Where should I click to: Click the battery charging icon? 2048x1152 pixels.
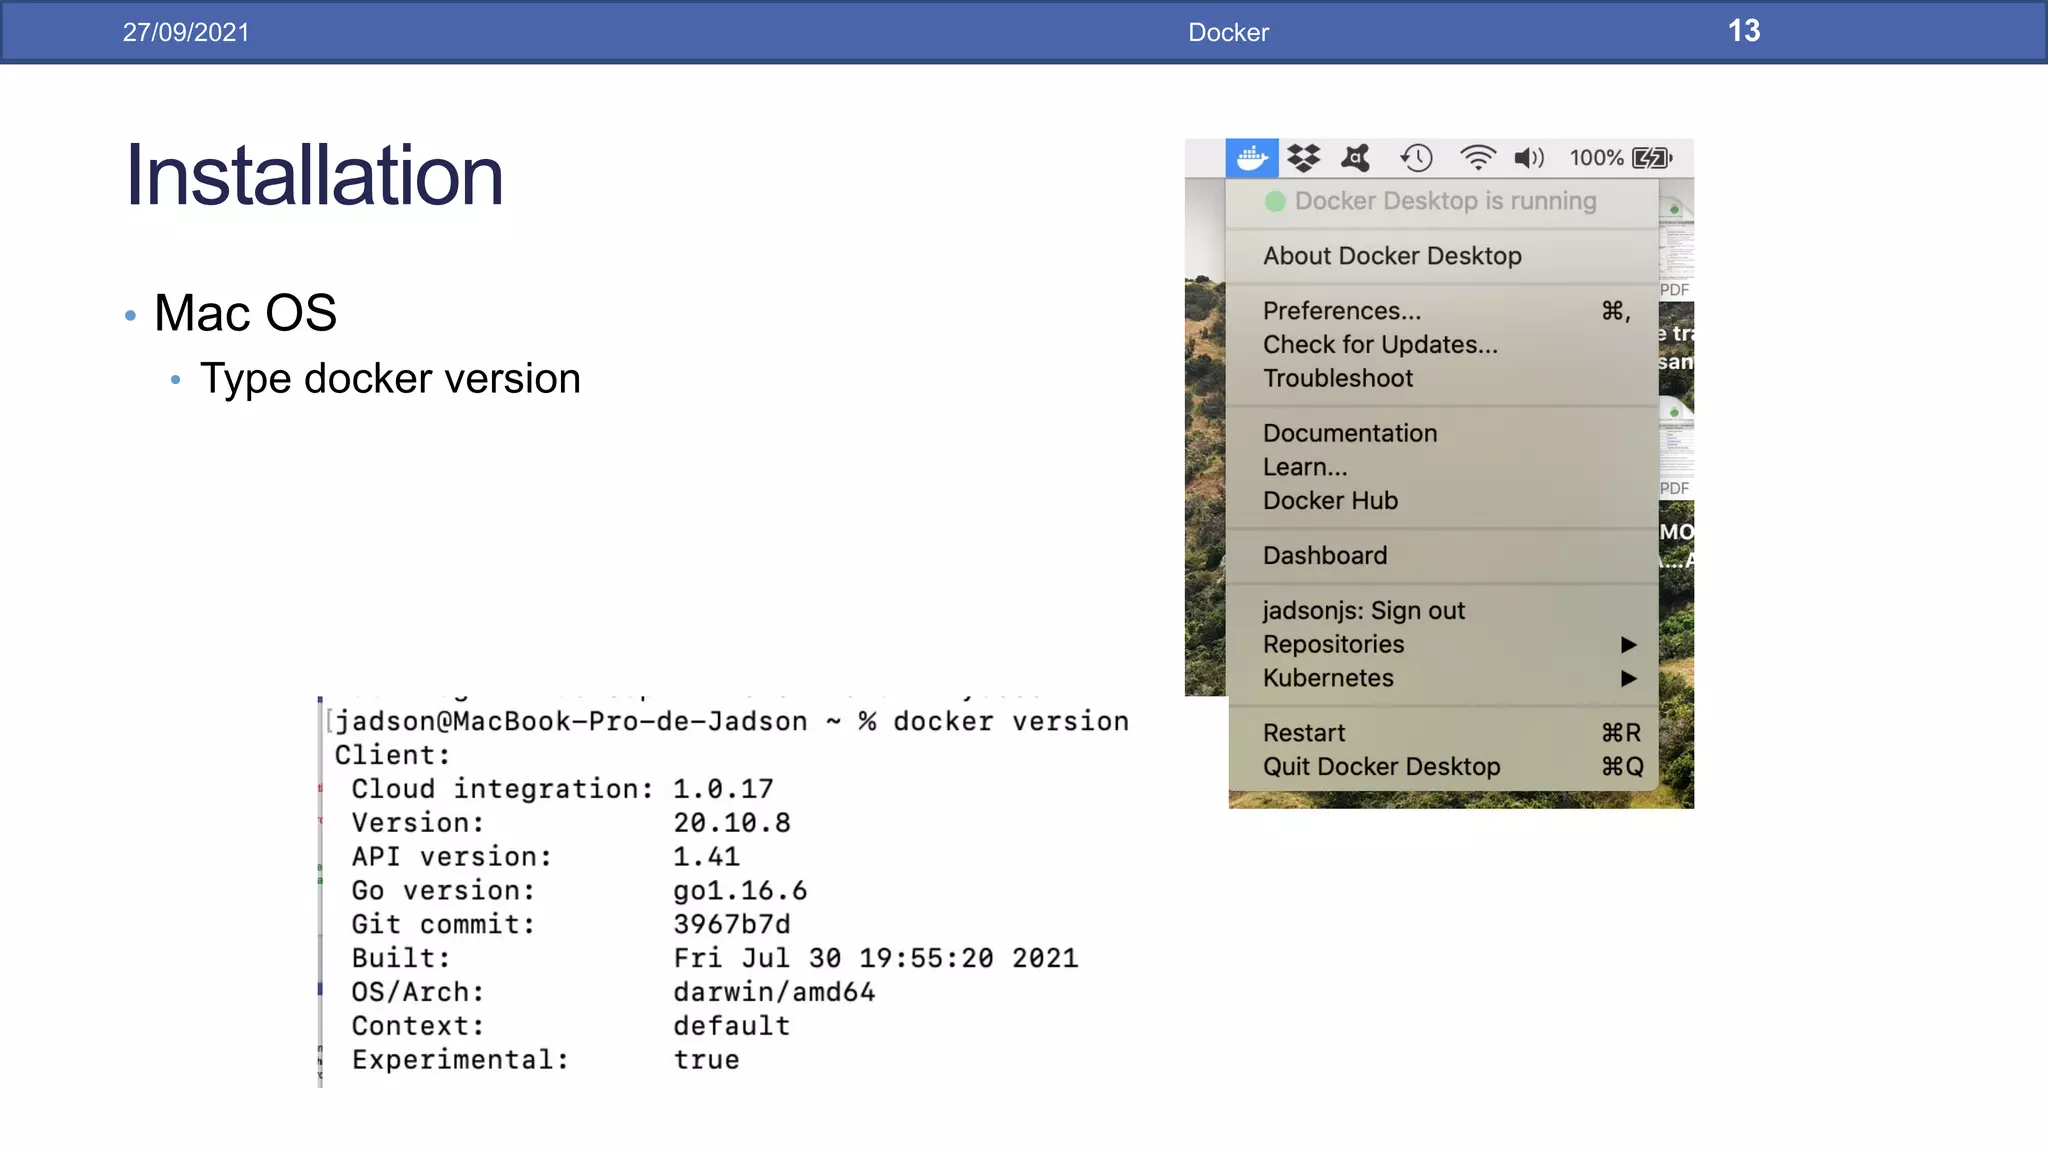(x=1651, y=158)
